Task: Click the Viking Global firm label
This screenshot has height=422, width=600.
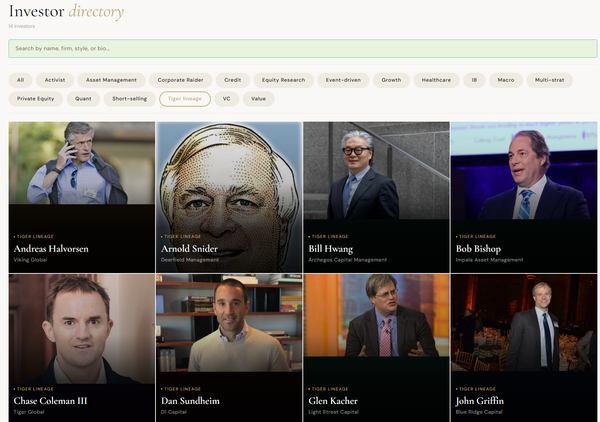Action: 30,260
